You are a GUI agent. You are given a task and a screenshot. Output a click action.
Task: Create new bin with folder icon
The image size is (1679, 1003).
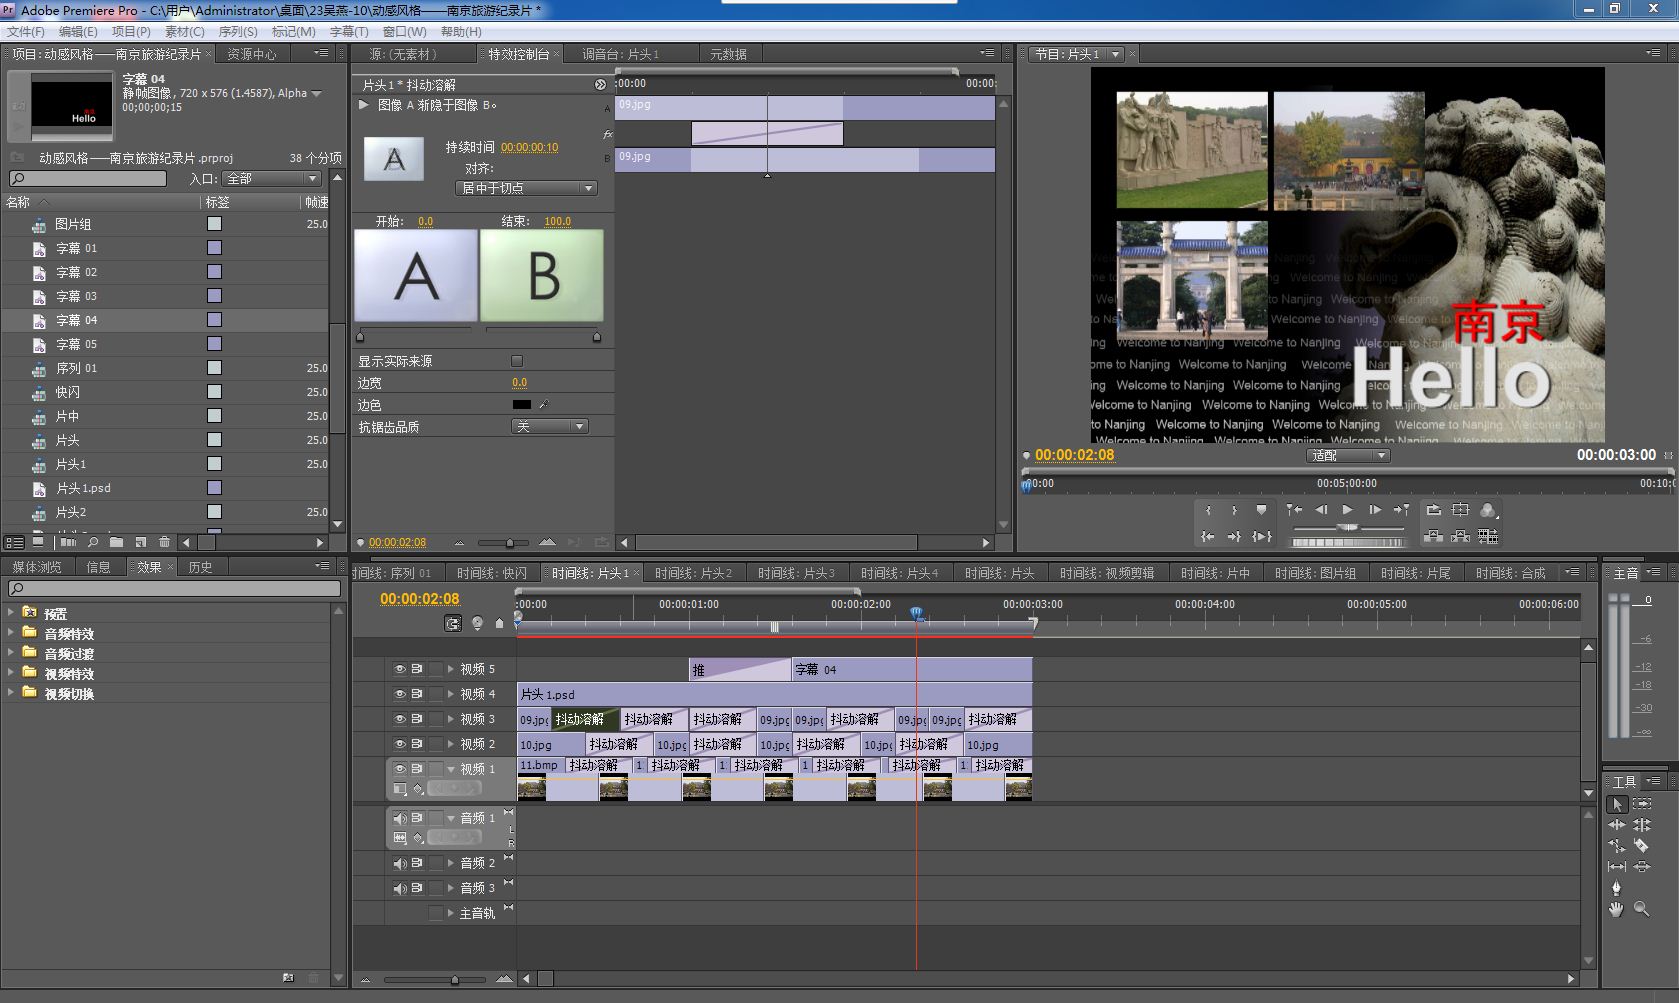pyautogui.click(x=117, y=542)
